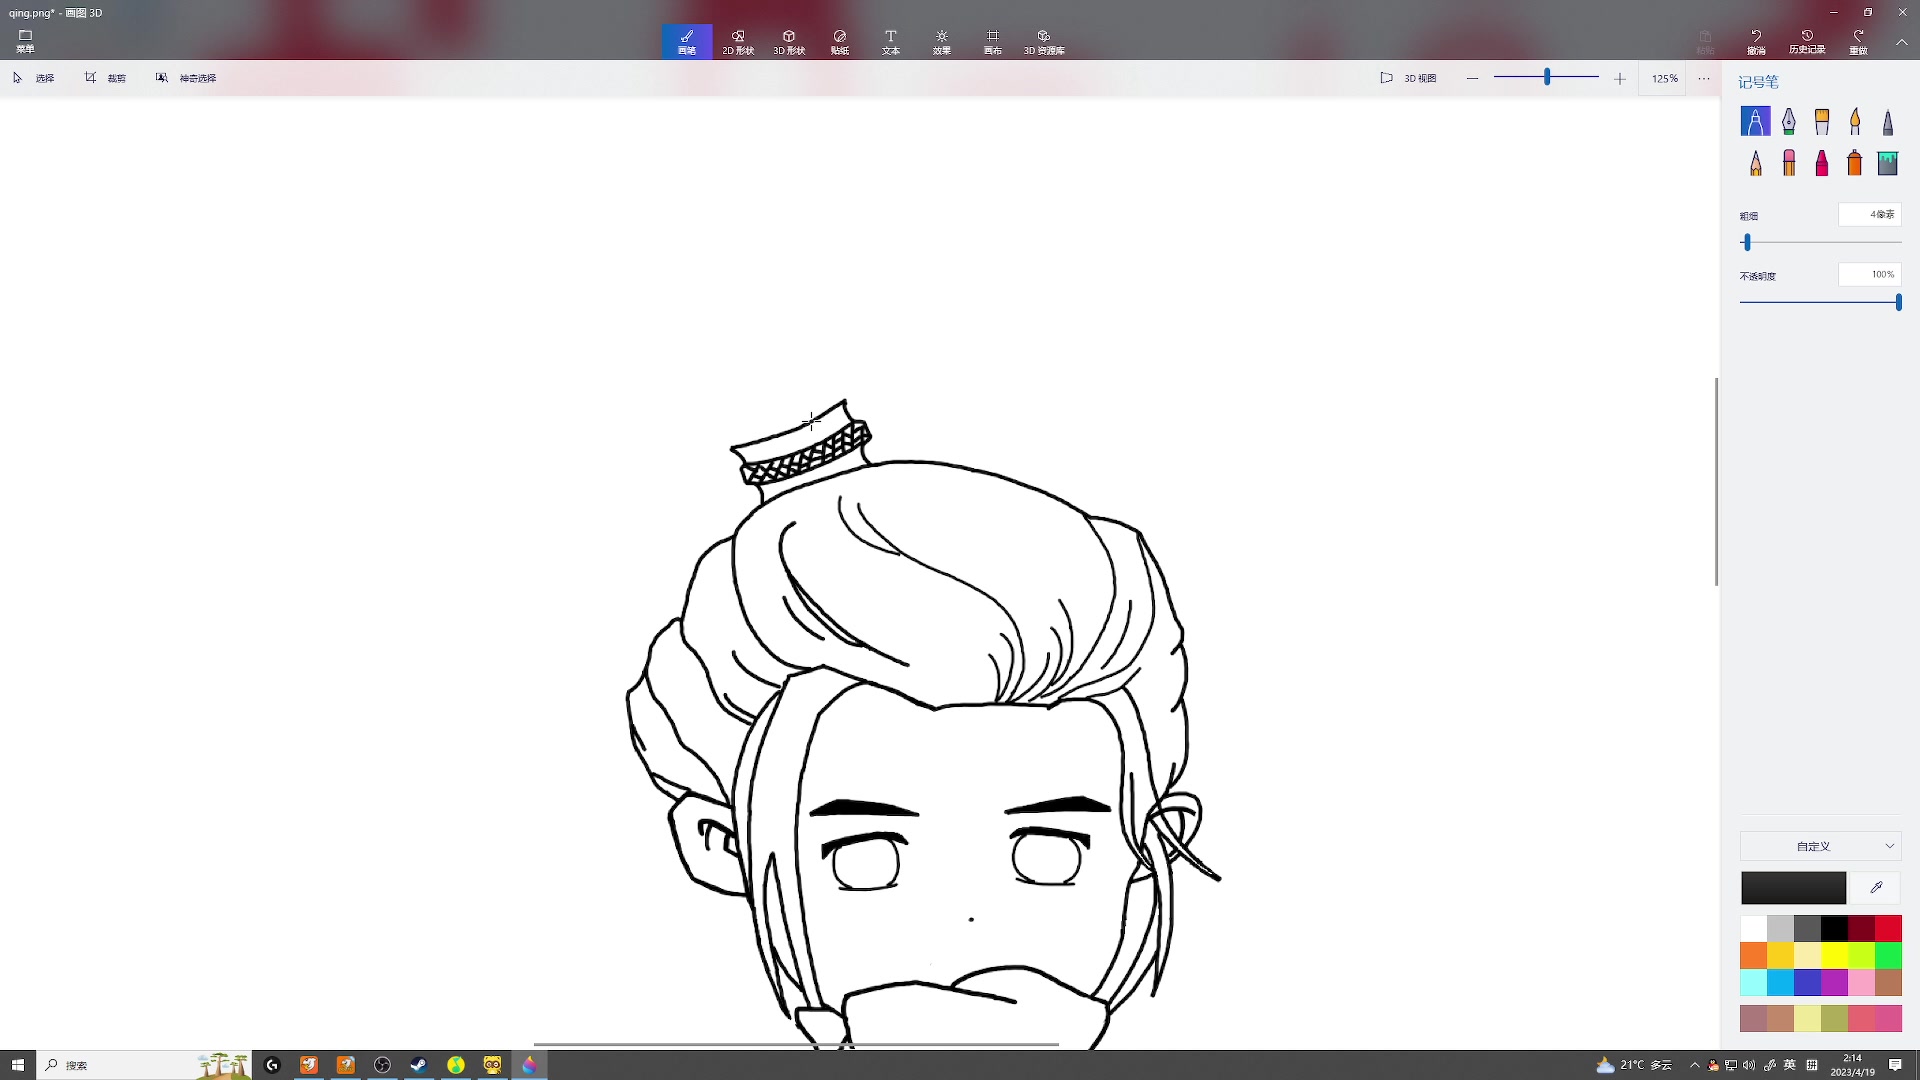The width and height of the screenshot is (1920, 1080).
Task: Open the History panel
Action: (x=1806, y=42)
